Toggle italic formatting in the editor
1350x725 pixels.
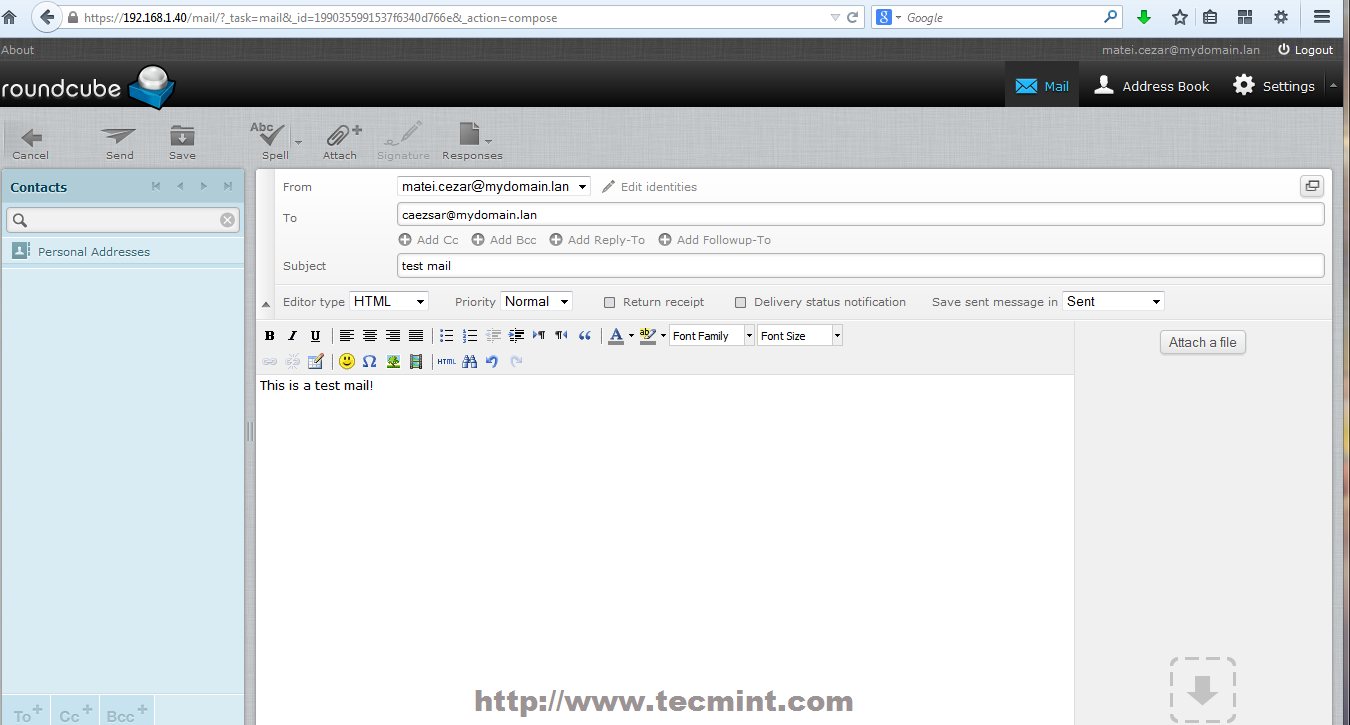pyautogui.click(x=292, y=336)
